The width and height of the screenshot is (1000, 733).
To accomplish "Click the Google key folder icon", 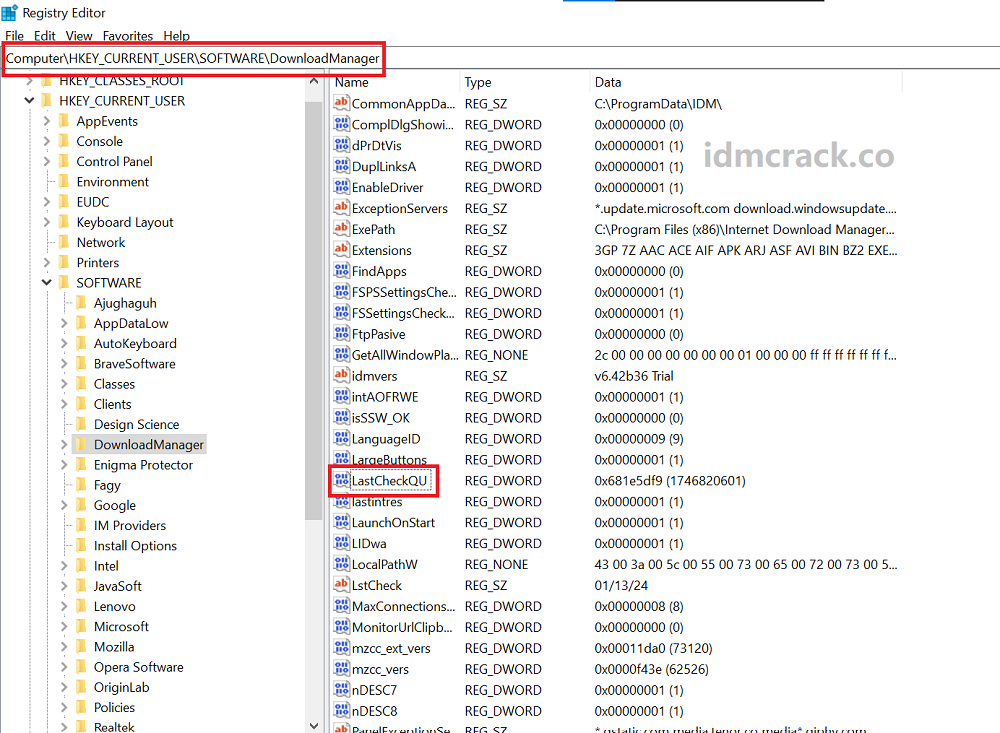I will pos(81,505).
